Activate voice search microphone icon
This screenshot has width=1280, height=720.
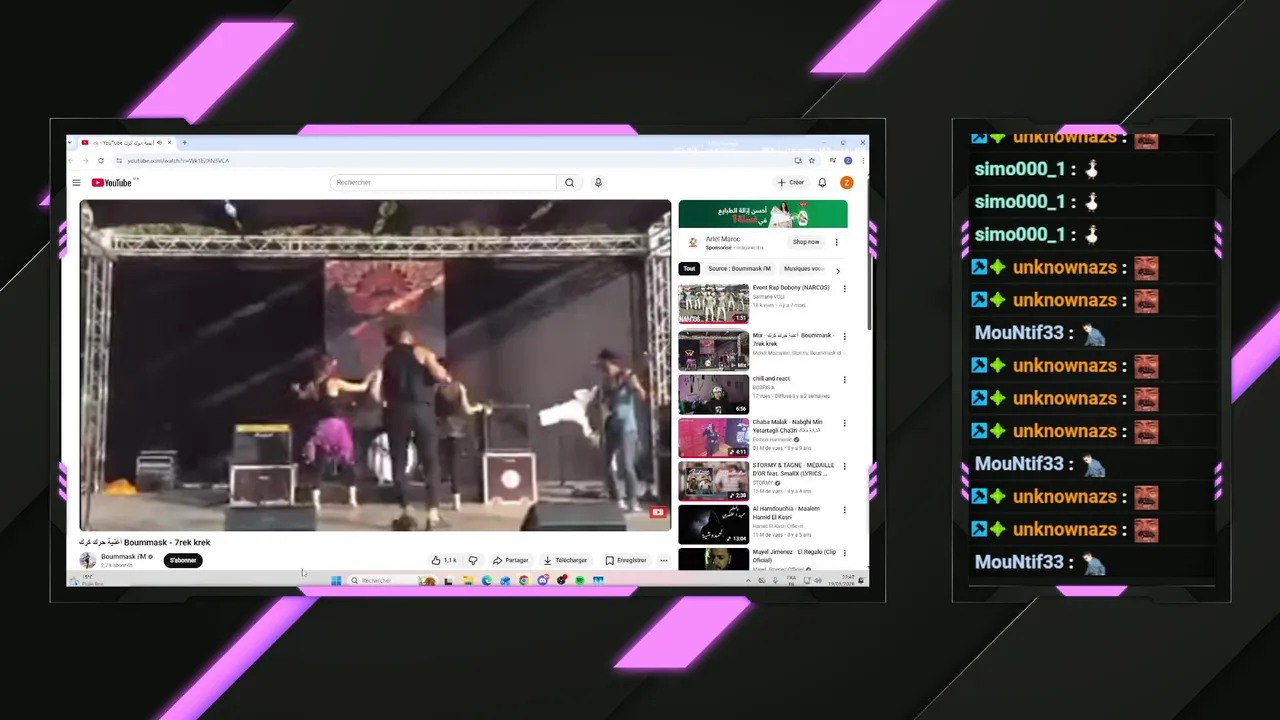[x=598, y=183]
